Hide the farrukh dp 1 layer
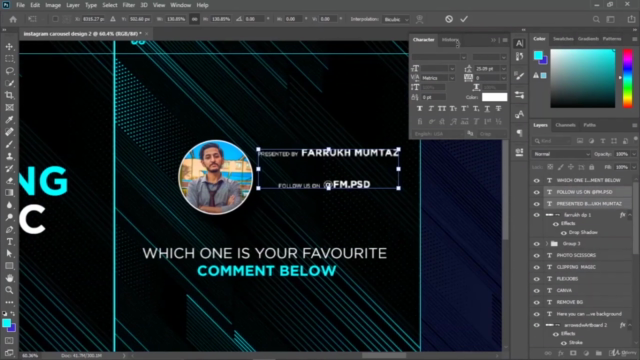The image size is (640, 360). click(537, 215)
